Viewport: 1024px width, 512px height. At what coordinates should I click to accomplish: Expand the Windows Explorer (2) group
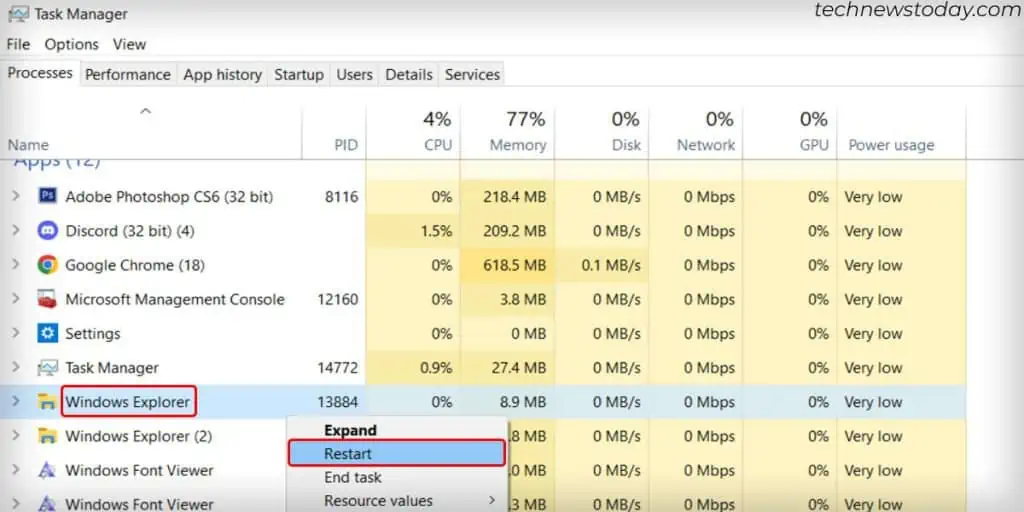[x=16, y=436]
